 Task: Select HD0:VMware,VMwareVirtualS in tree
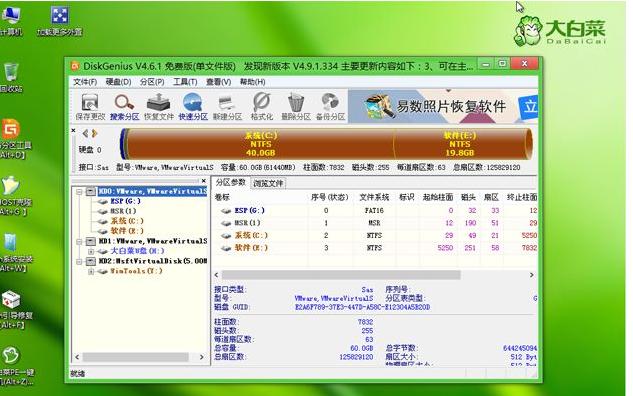click(x=153, y=191)
